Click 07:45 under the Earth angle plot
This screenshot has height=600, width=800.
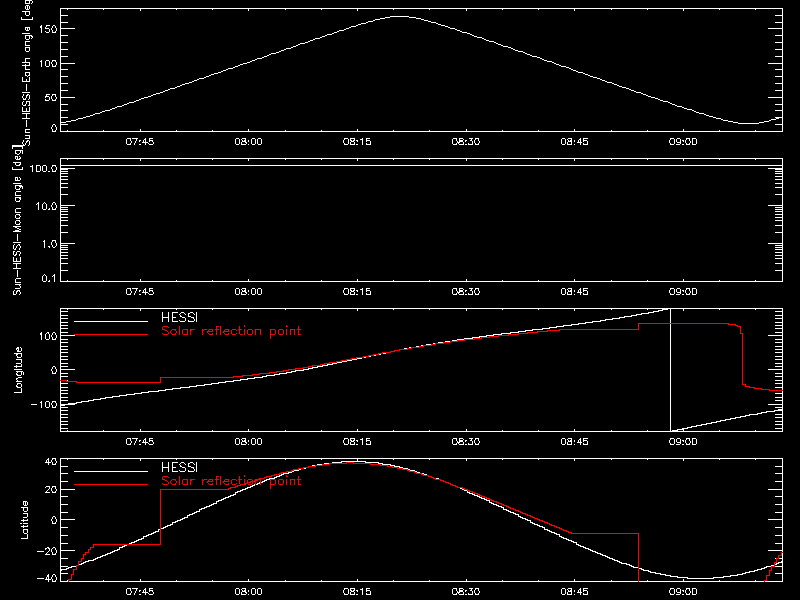[x=140, y=142]
